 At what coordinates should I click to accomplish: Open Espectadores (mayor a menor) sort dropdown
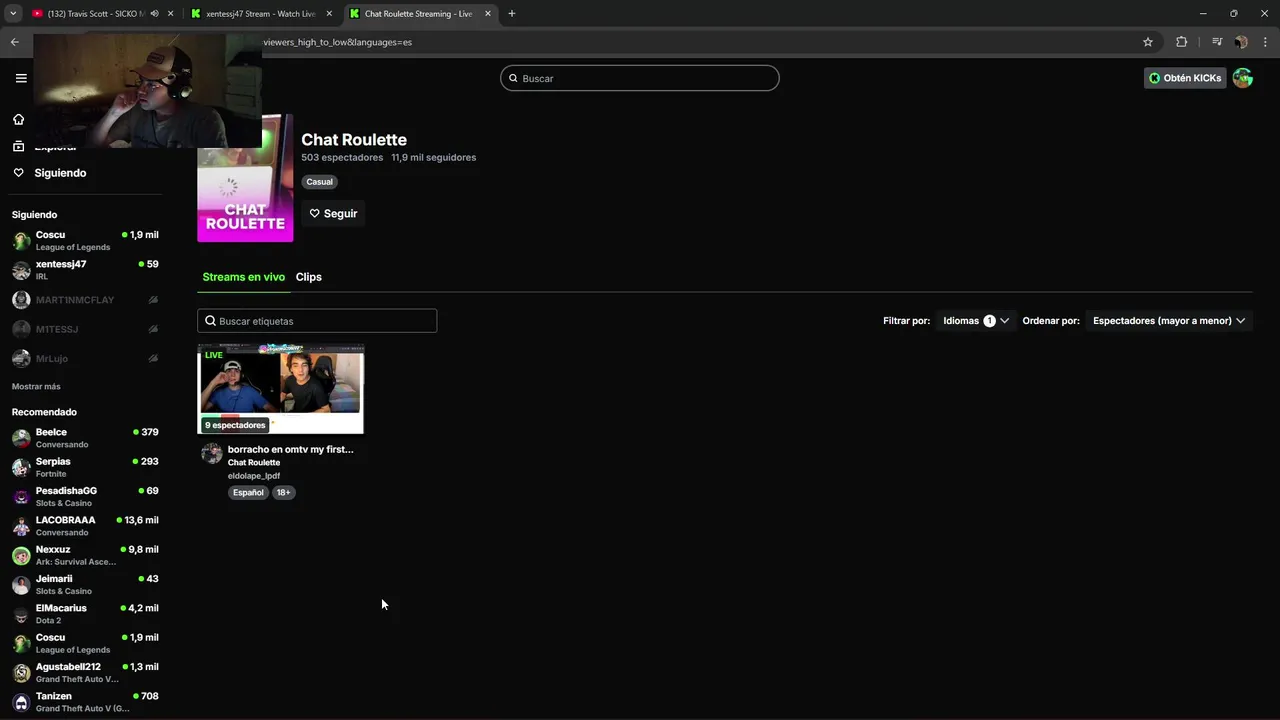(x=1169, y=321)
